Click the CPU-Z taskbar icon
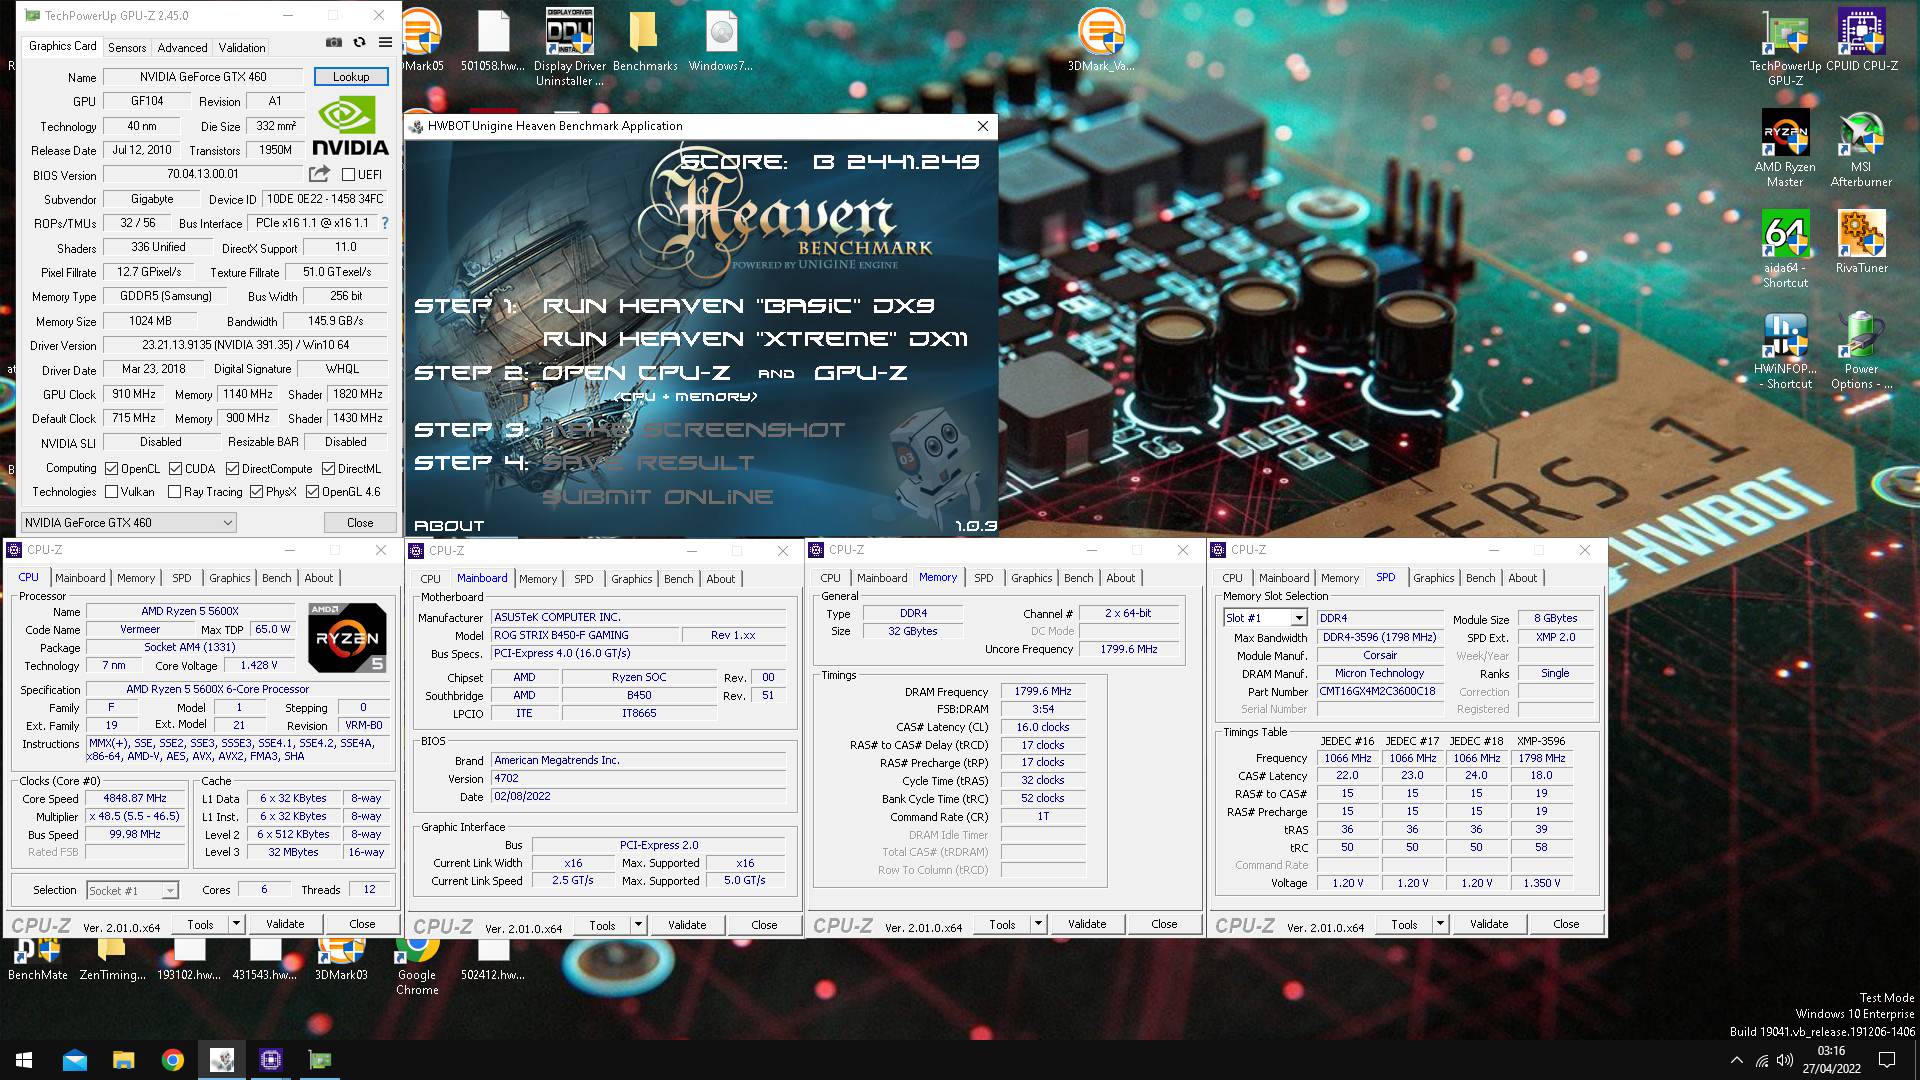Viewport: 1920px width, 1080px height. tap(270, 1060)
